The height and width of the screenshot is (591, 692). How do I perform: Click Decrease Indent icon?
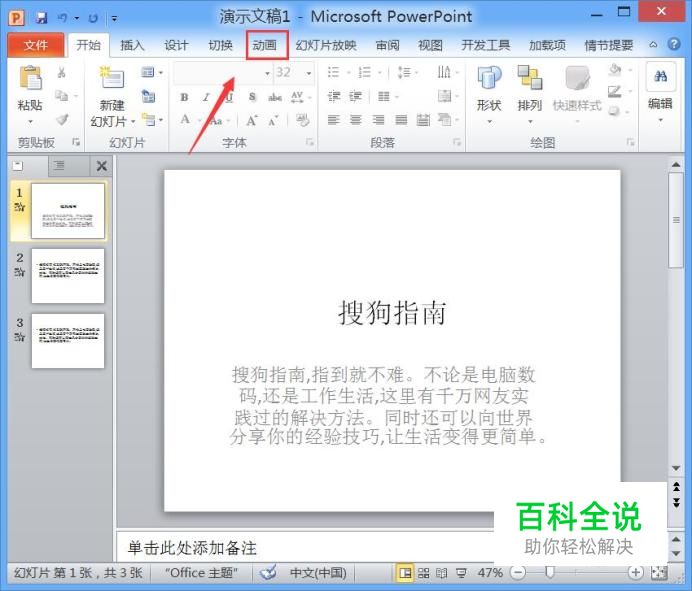pos(334,96)
